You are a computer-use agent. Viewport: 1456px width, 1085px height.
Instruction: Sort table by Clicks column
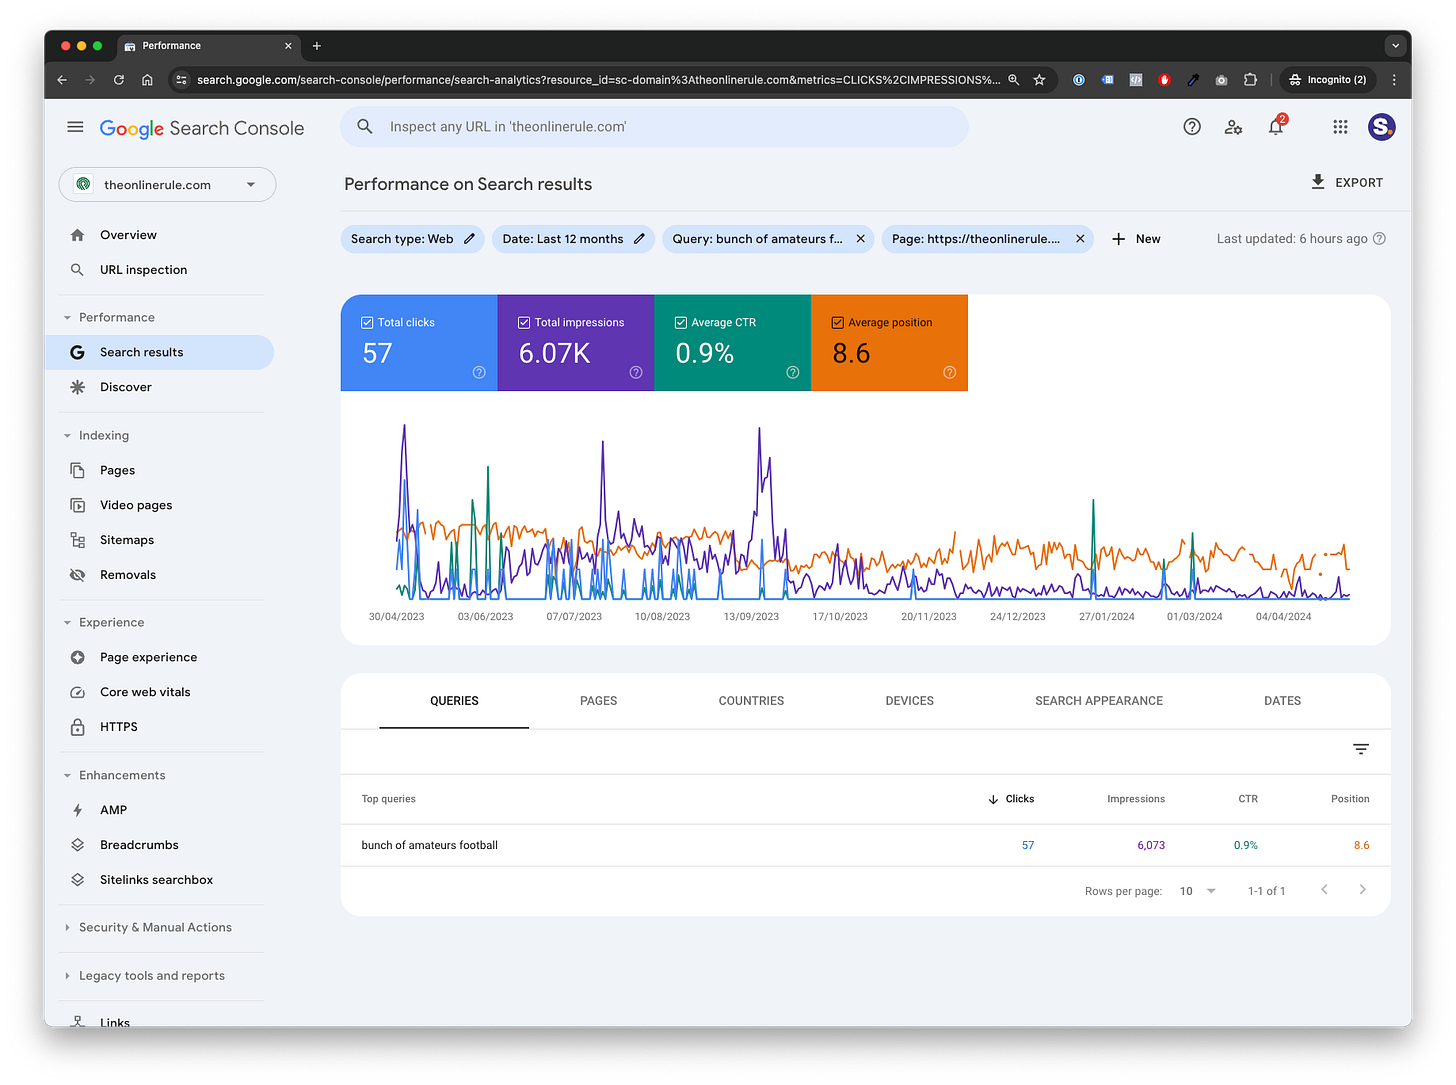pos(1011,799)
